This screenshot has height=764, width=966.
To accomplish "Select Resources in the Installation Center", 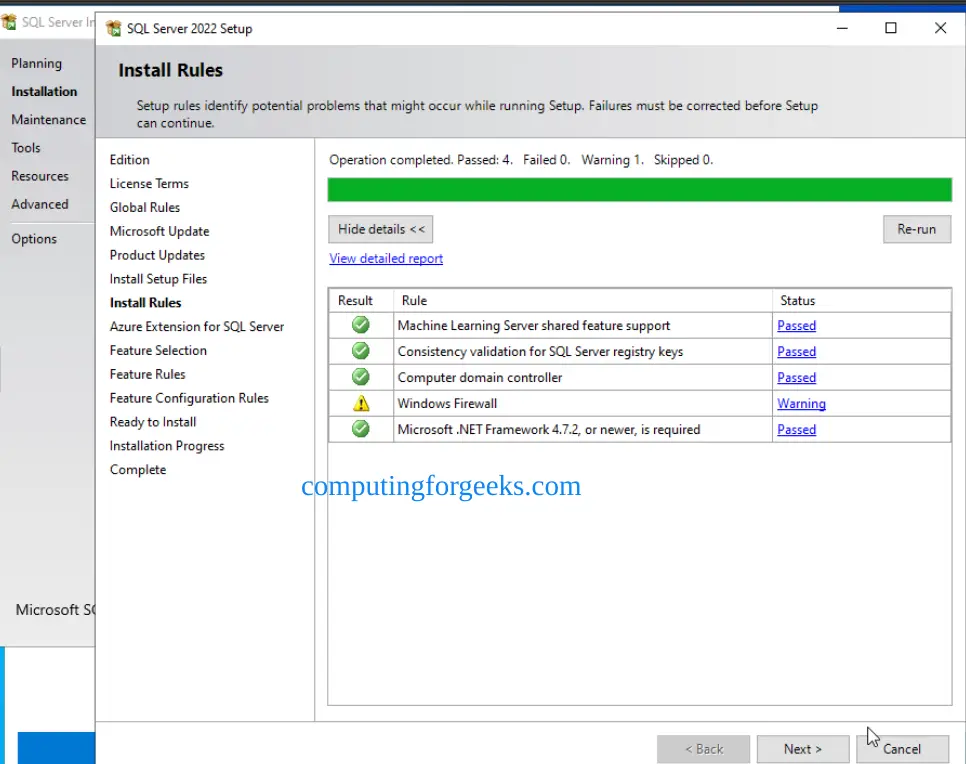I will (x=40, y=176).
